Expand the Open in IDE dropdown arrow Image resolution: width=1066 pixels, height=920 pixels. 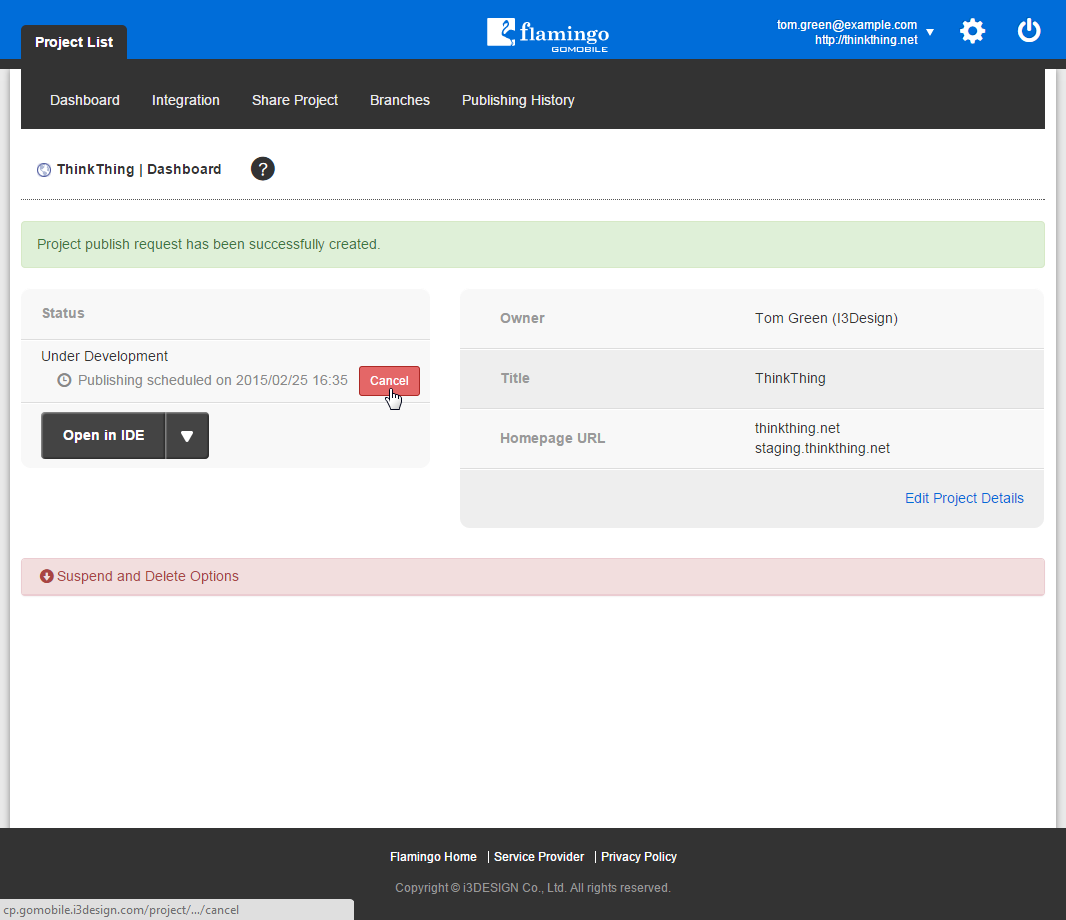(x=187, y=436)
